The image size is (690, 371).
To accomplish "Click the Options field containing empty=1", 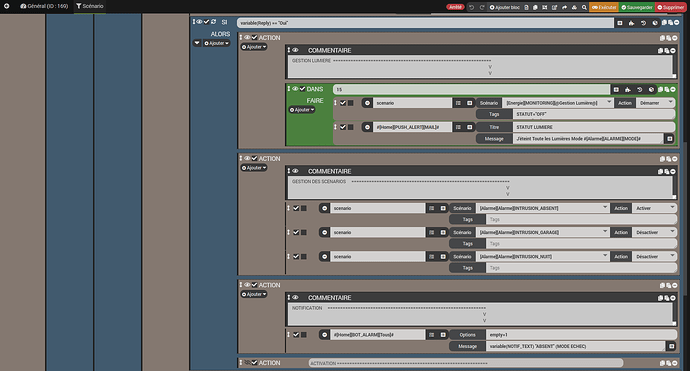I will [x=581, y=335].
